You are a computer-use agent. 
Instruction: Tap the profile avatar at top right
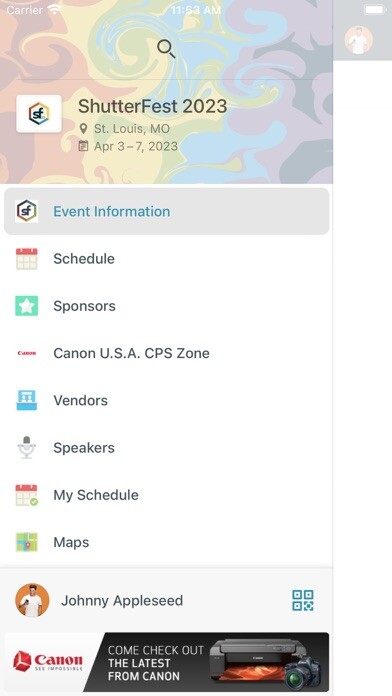359,40
